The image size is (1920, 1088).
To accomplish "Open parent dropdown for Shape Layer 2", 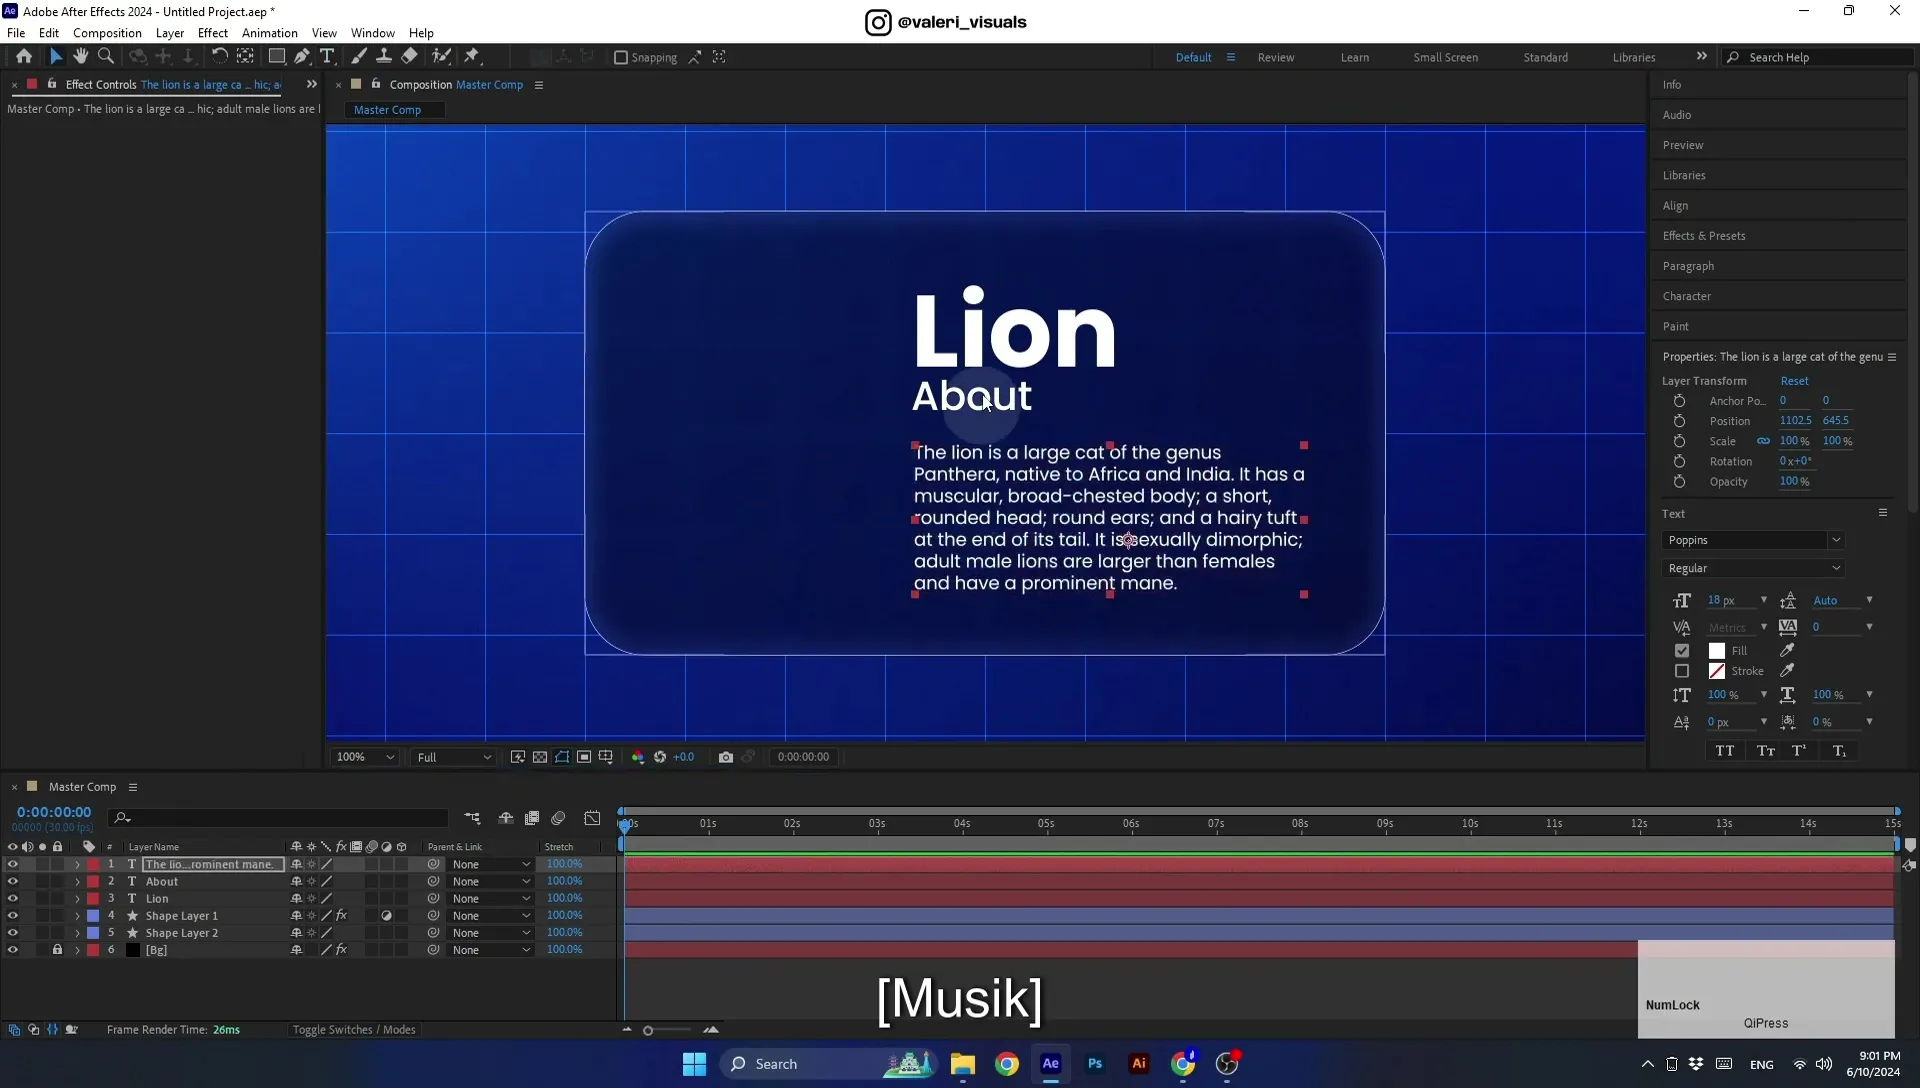I will [x=491, y=933].
